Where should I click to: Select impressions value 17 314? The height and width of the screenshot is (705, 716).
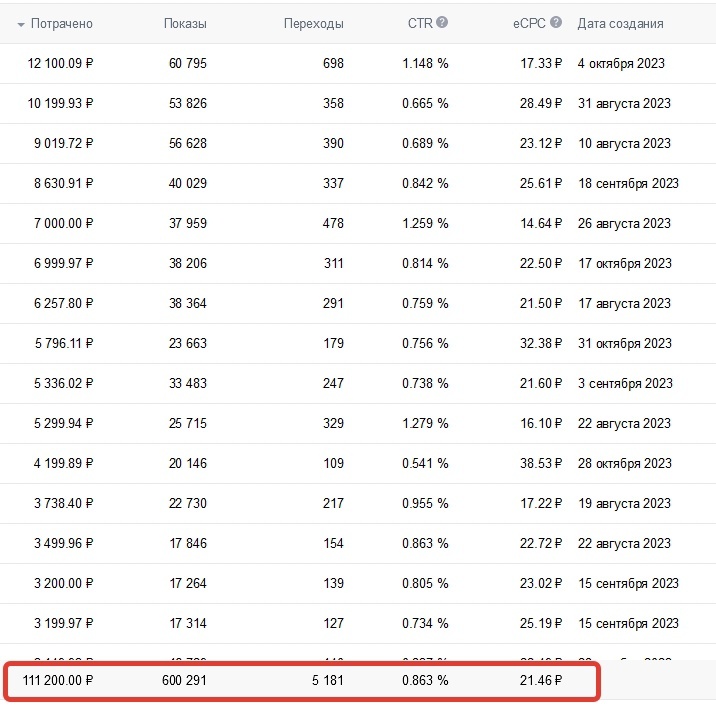click(188, 624)
